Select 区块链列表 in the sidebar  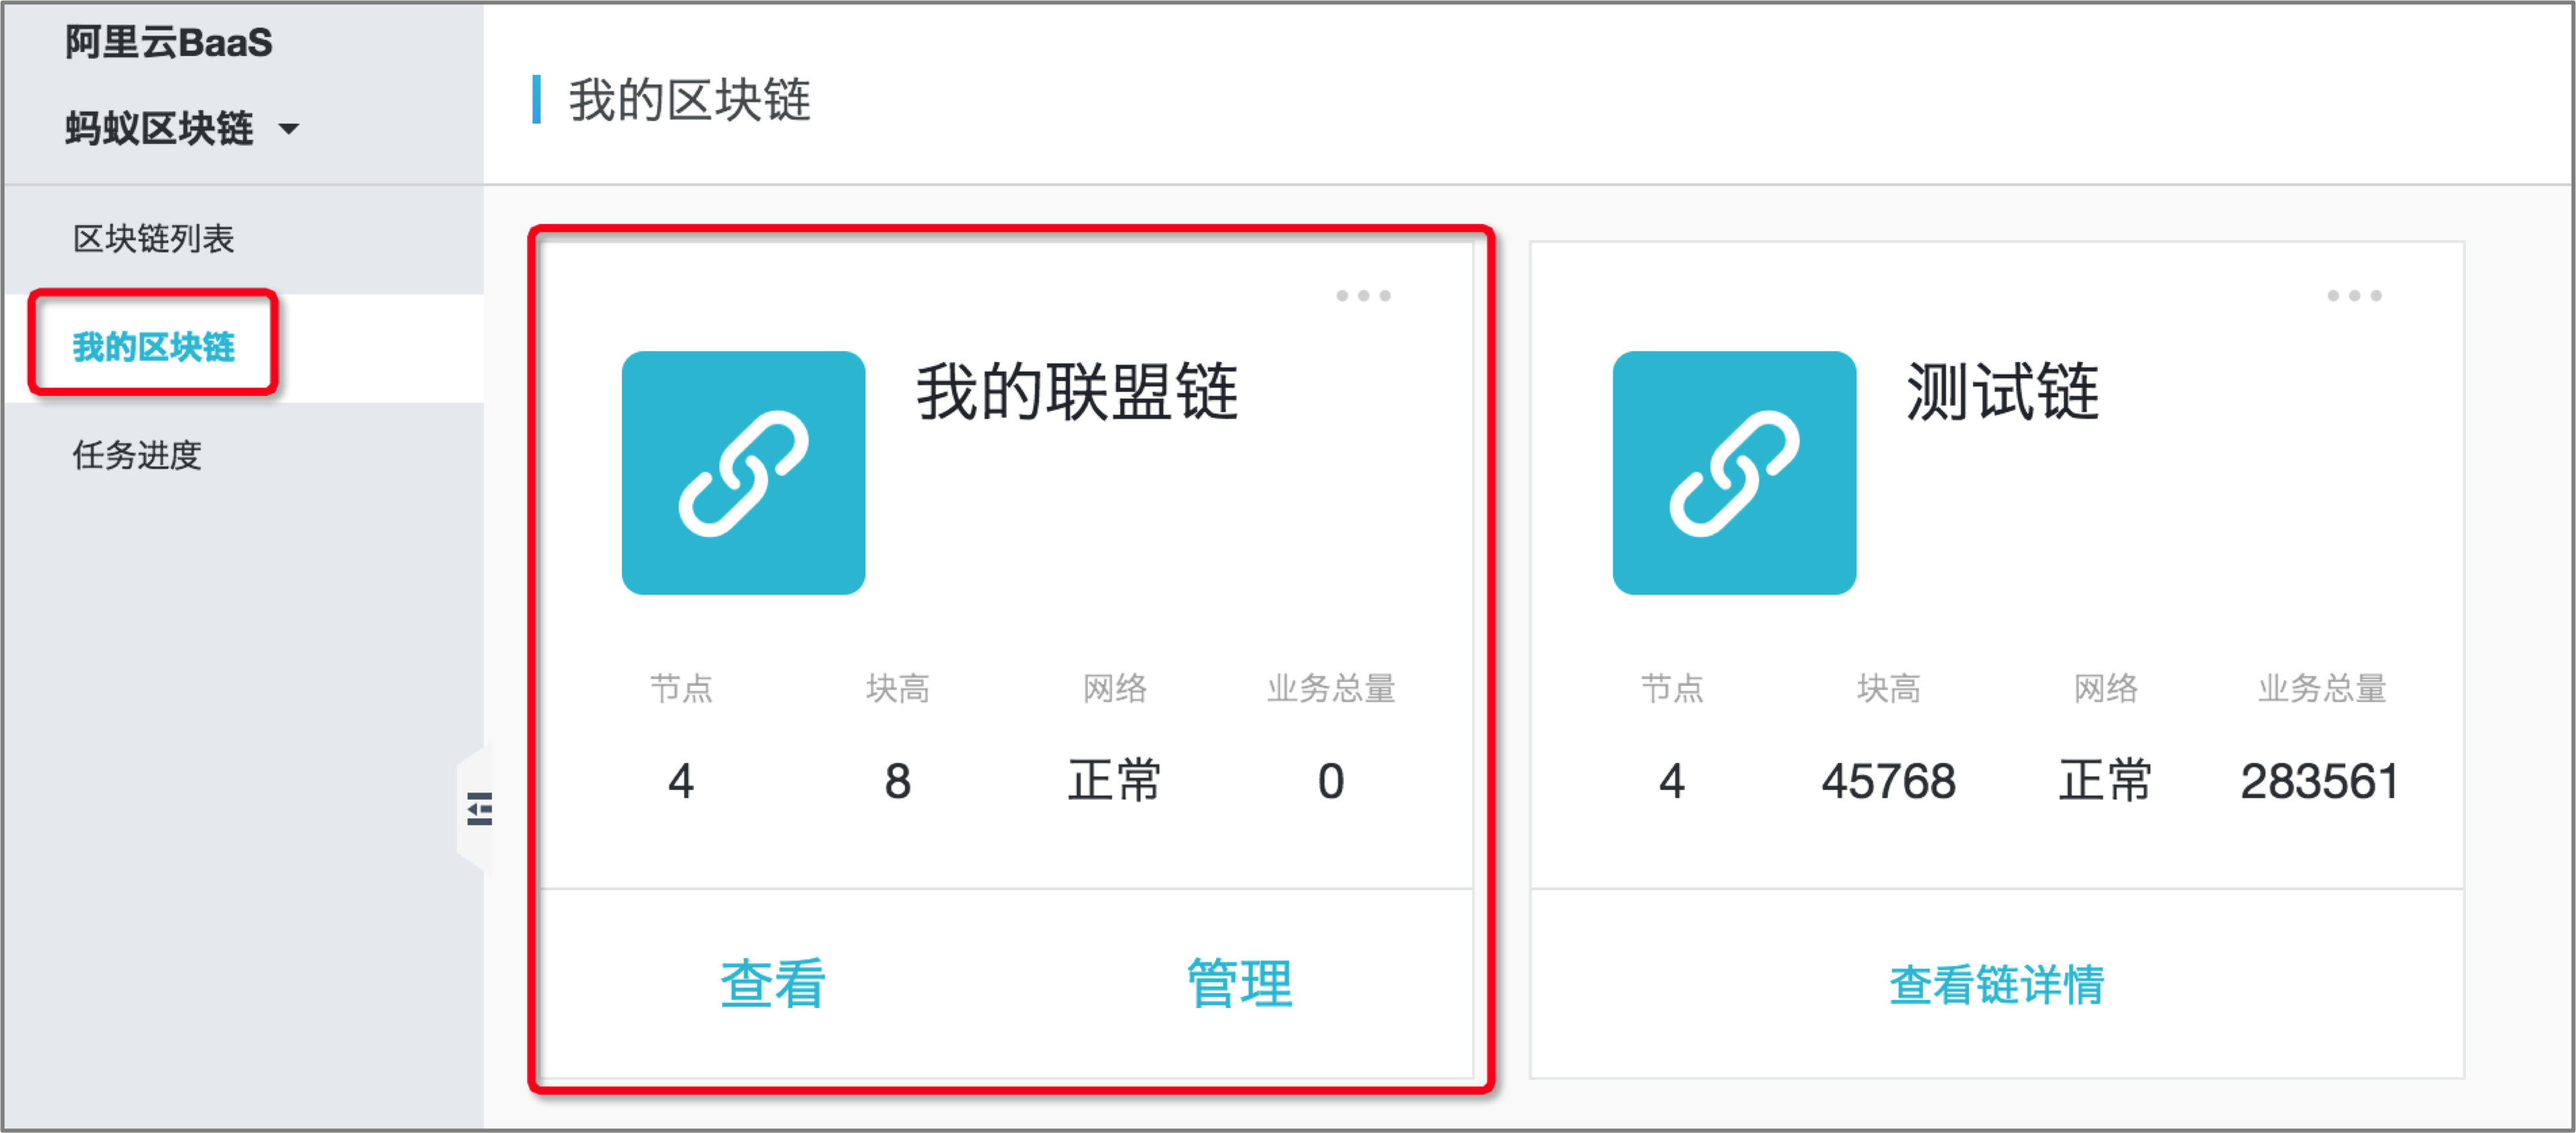(x=153, y=239)
